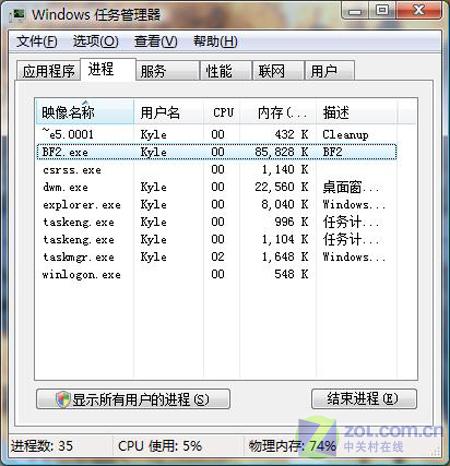Click the 结束进程(E) button
The height and width of the screenshot is (466, 450).
[x=364, y=399]
